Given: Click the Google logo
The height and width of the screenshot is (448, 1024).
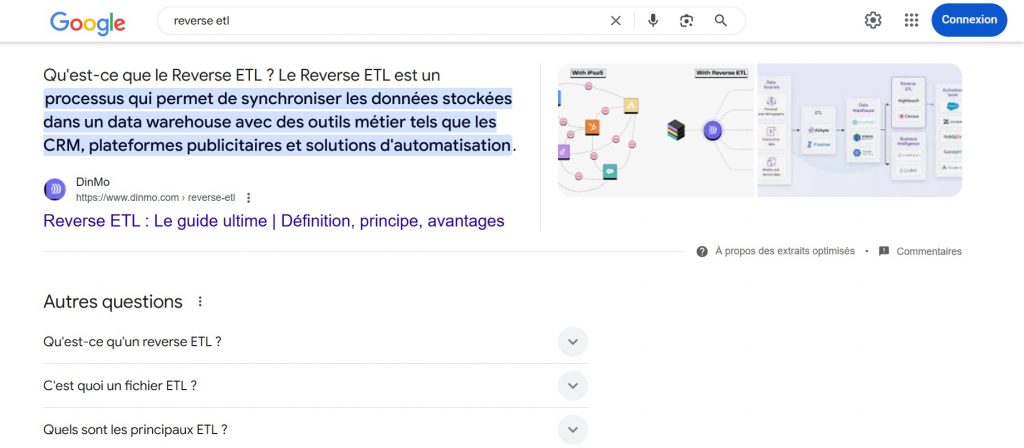Looking at the screenshot, I should pos(88,22).
